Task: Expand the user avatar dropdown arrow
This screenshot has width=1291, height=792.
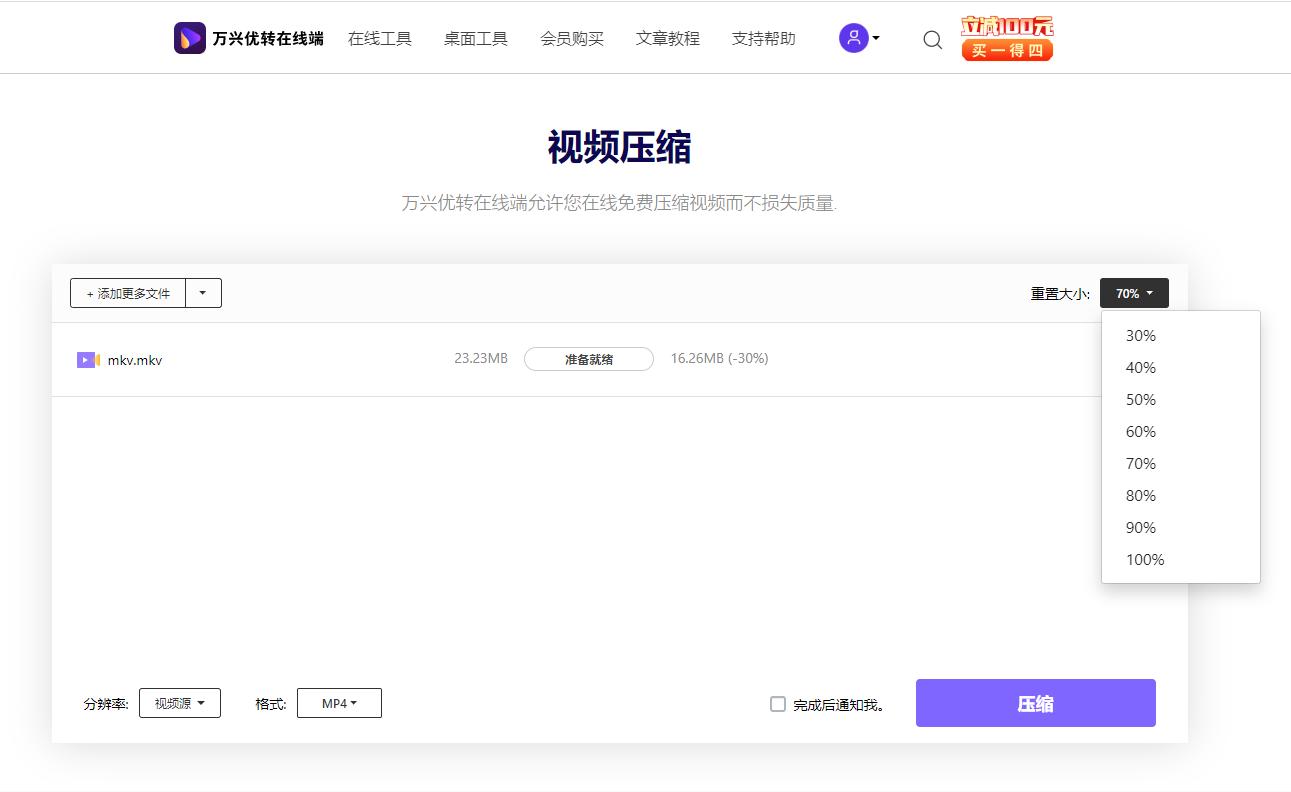Action: 874,38
